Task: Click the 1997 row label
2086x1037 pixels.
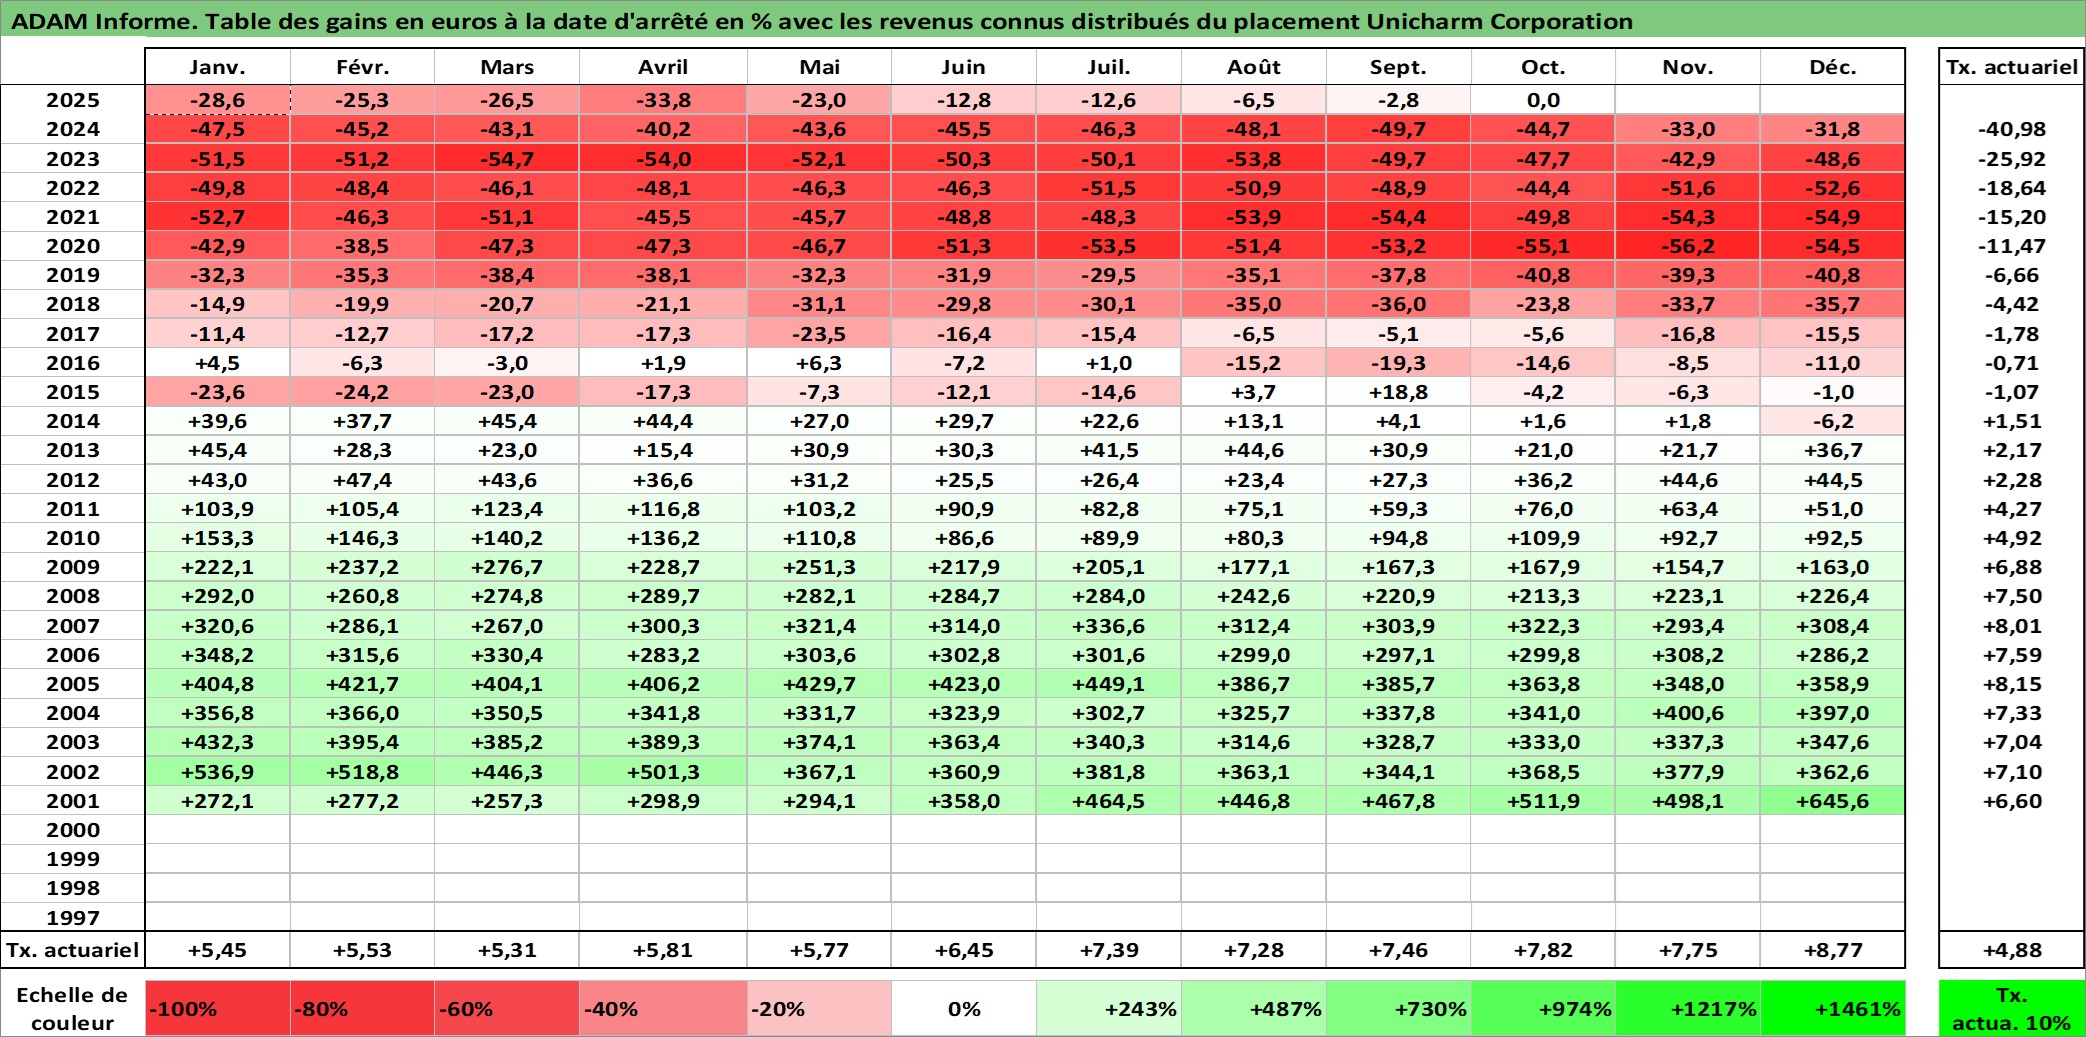Action: pyautogui.click(x=73, y=918)
